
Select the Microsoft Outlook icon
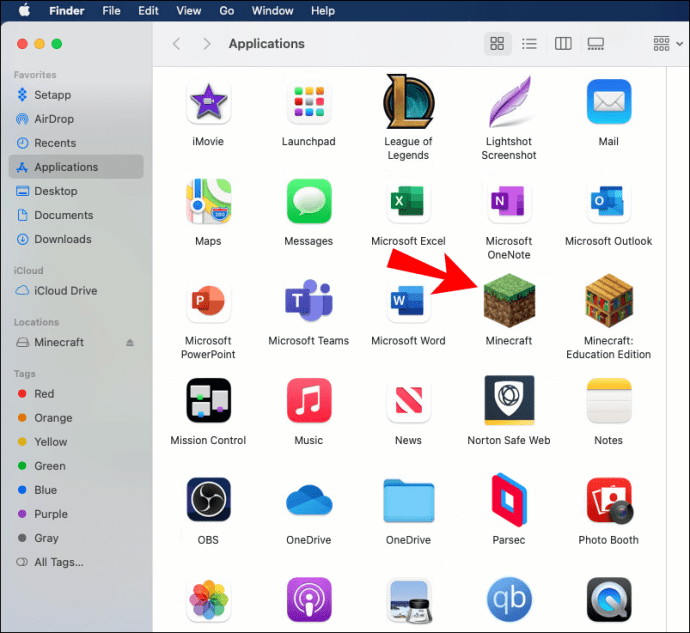(x=609, y=201)
